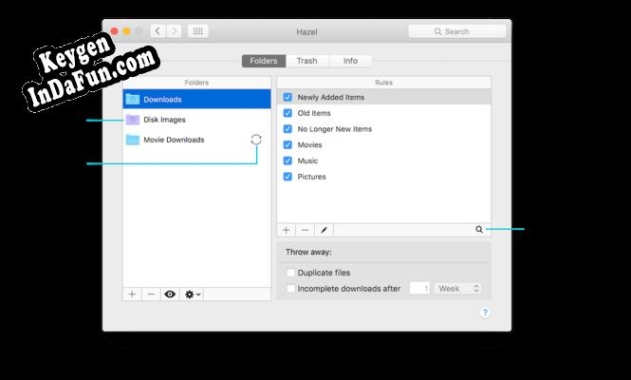This screenshot has height=380, width=631.
Task: Go forward with the toolbar forward arrow
Action: tap(174, 31)
